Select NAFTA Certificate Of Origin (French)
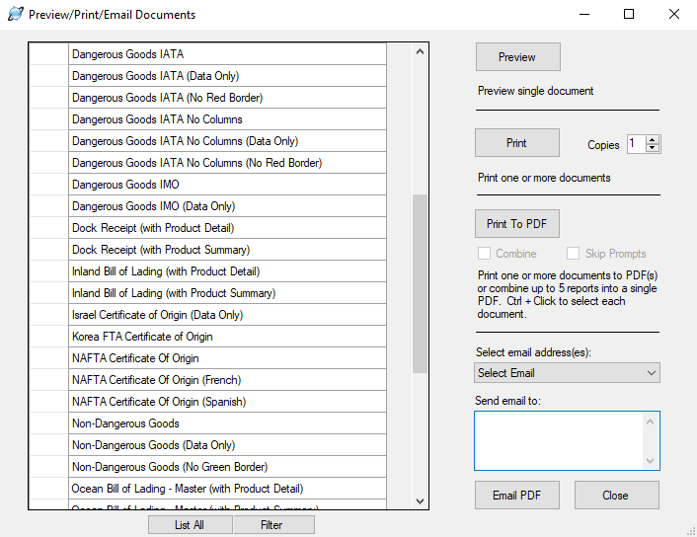Screen dimensions: 697x537 [x=228, y=380]
